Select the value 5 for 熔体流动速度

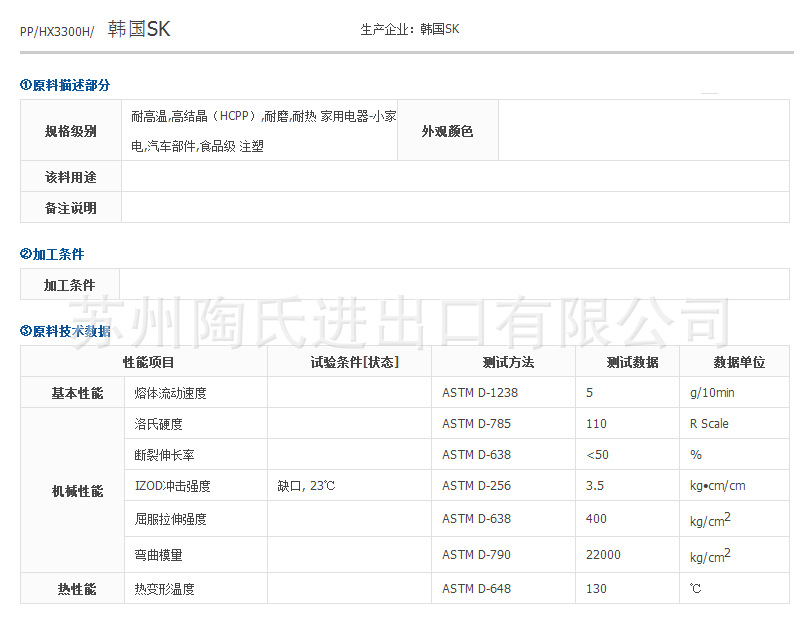[589, 393]
